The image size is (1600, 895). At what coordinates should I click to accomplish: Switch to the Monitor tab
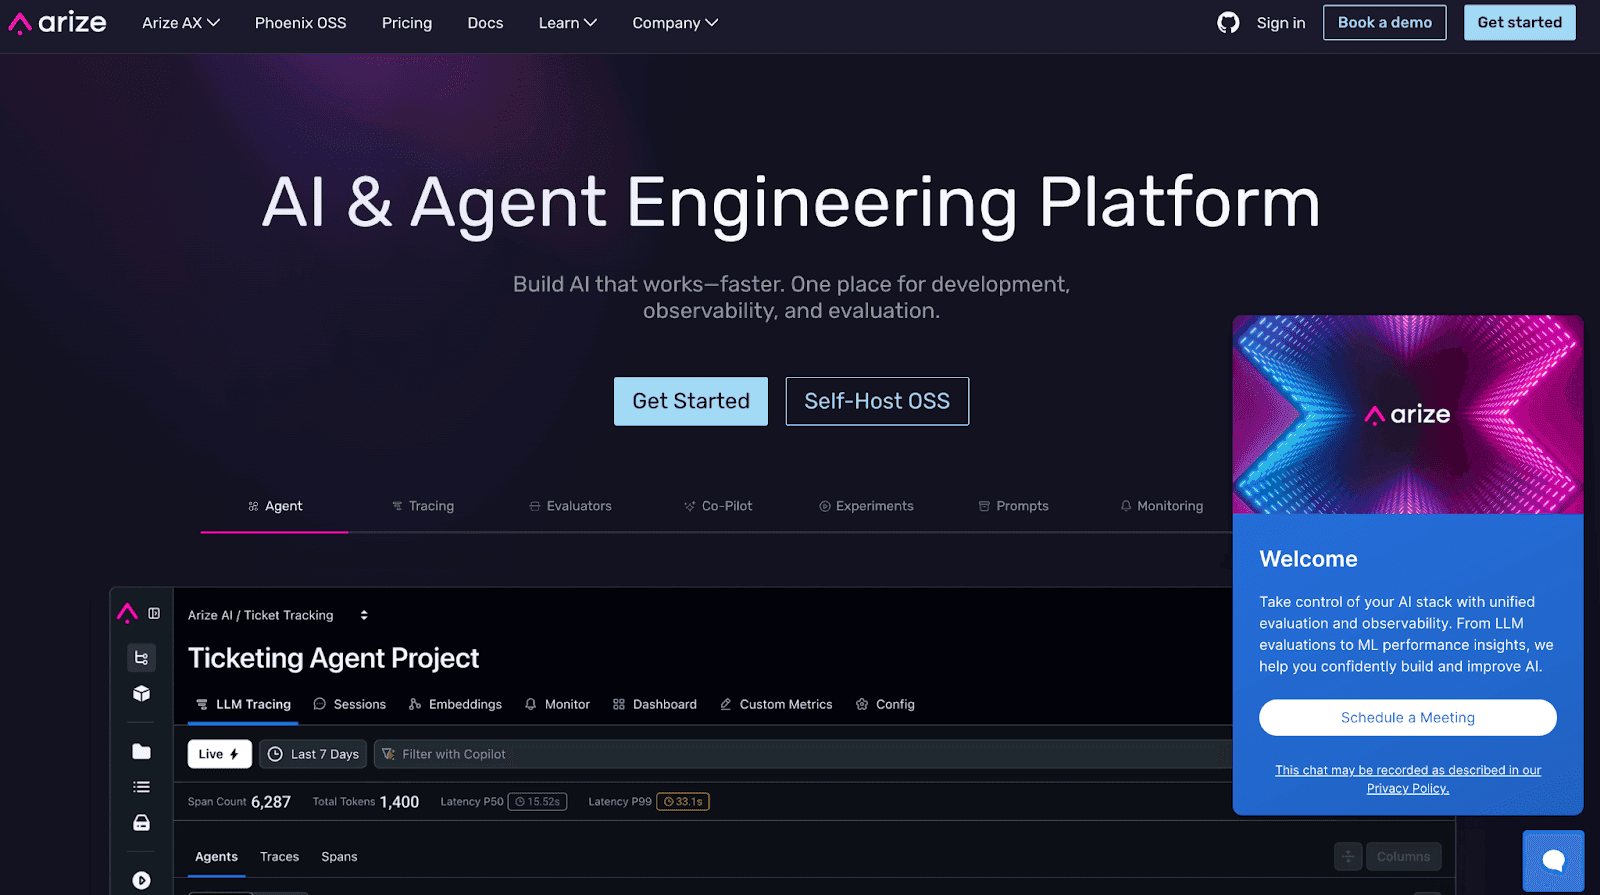[x=557, y=704]
